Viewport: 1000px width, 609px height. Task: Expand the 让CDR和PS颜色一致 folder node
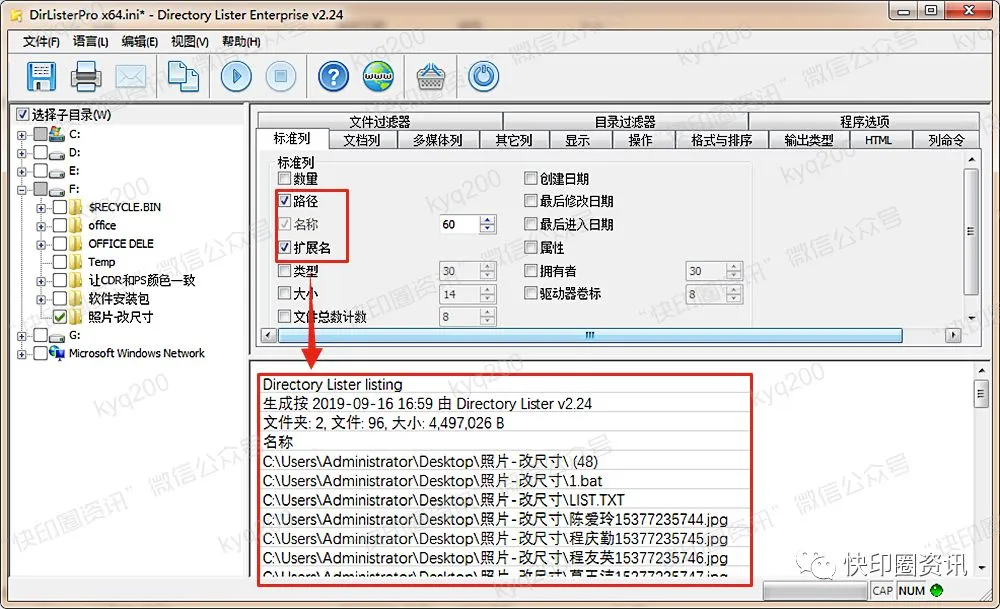41,281
